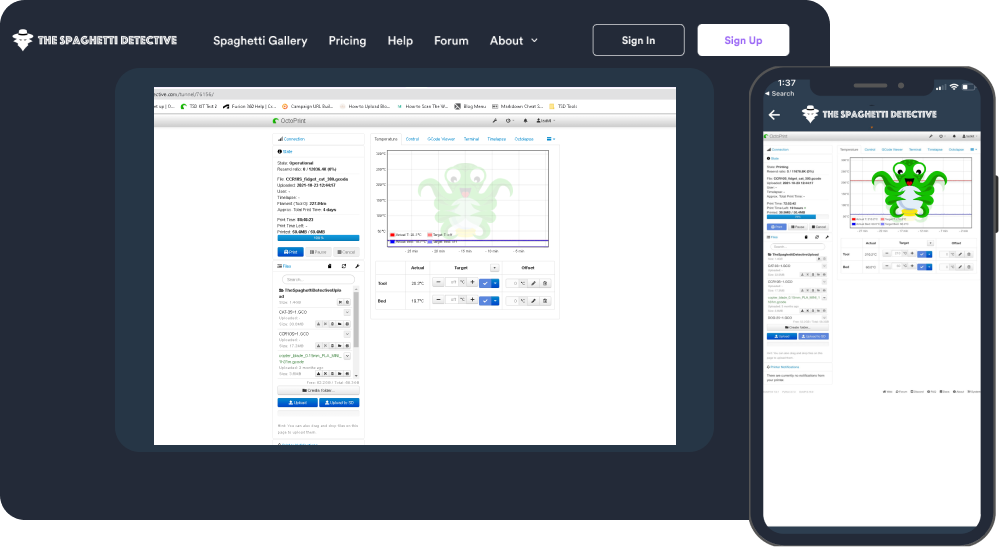Expand the Connection panel in OctoPrint
Viewport: 1000px width, 547px height.
pyautogui.click(x=292, y=139)
